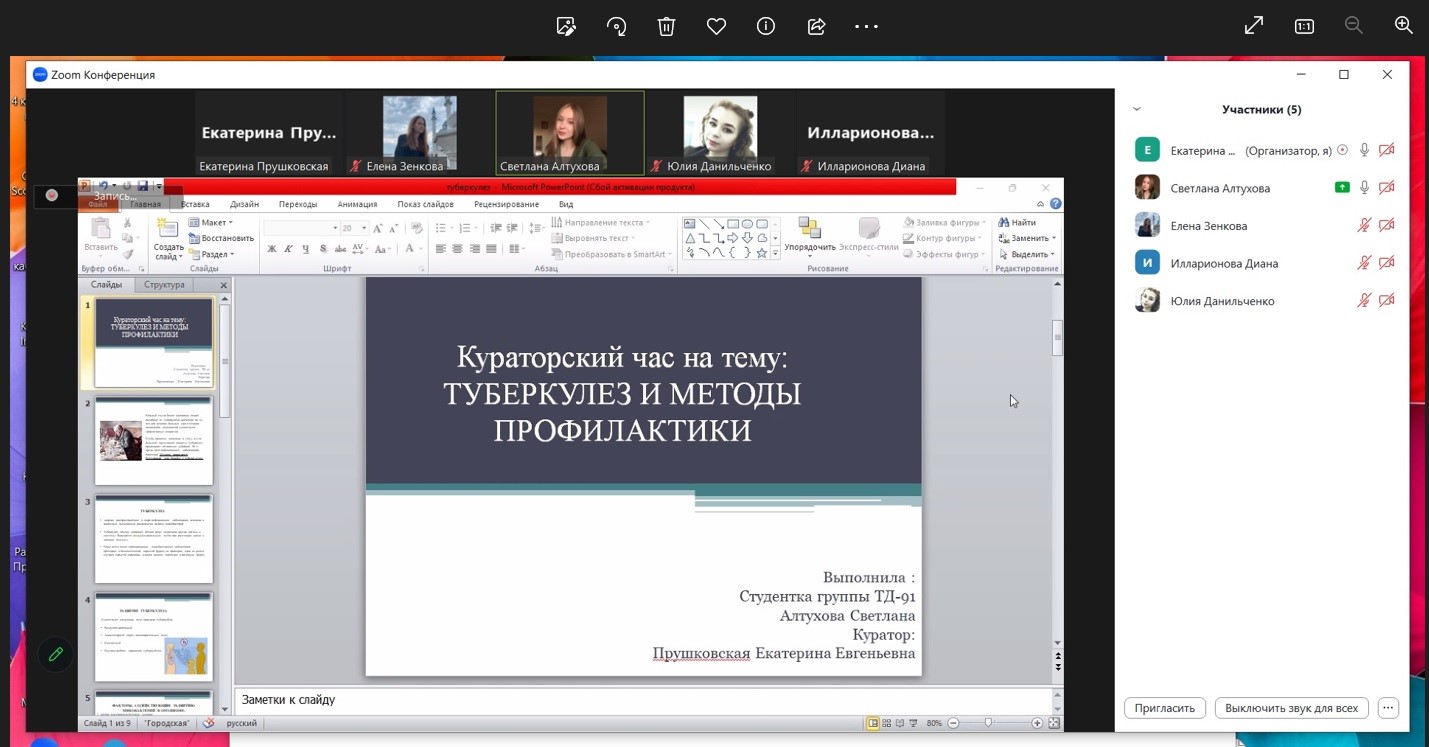1429x747 pixels.
Task: Select slide 2 thumbnail in slides pane
Action: pos(154,441)
